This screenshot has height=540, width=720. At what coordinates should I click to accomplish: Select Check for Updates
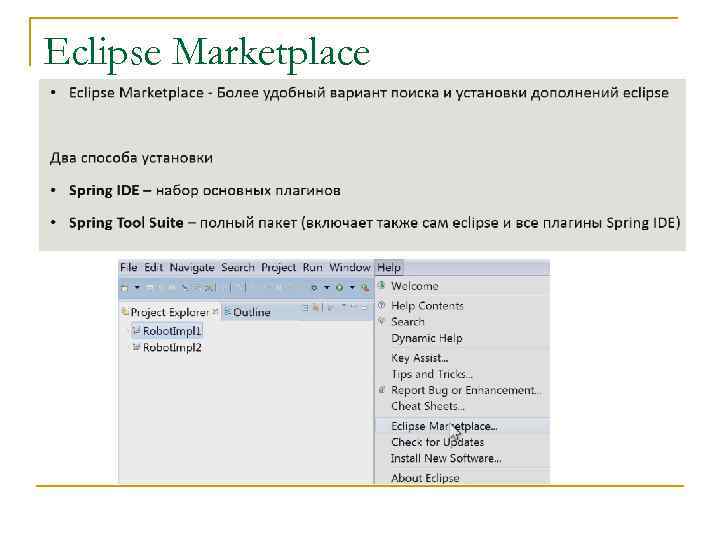[x=462, y=442]
